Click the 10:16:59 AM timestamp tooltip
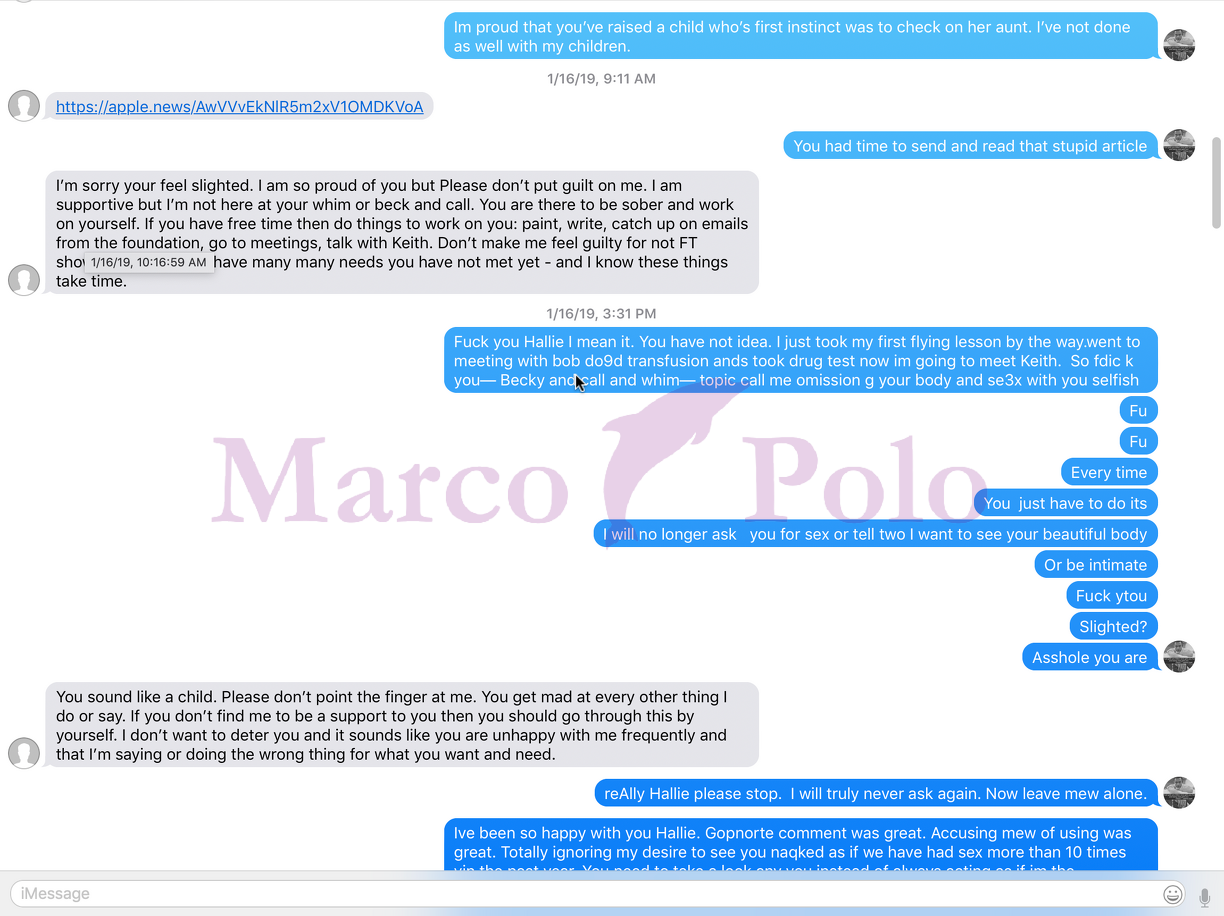Image resolution: width=1224 pixels, height=916 pixels. pyautogui.click(x=149, y=262)
